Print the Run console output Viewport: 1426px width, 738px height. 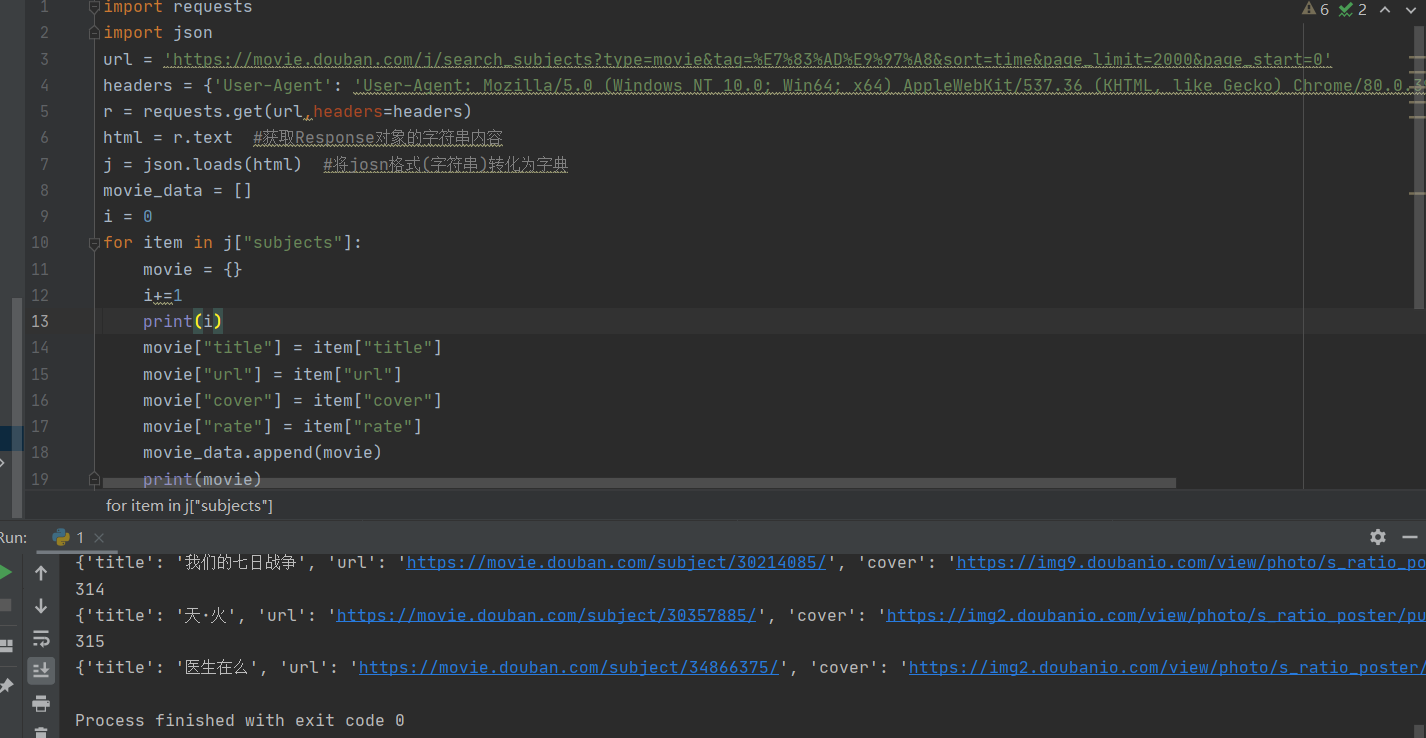click(x=41, y=702)
